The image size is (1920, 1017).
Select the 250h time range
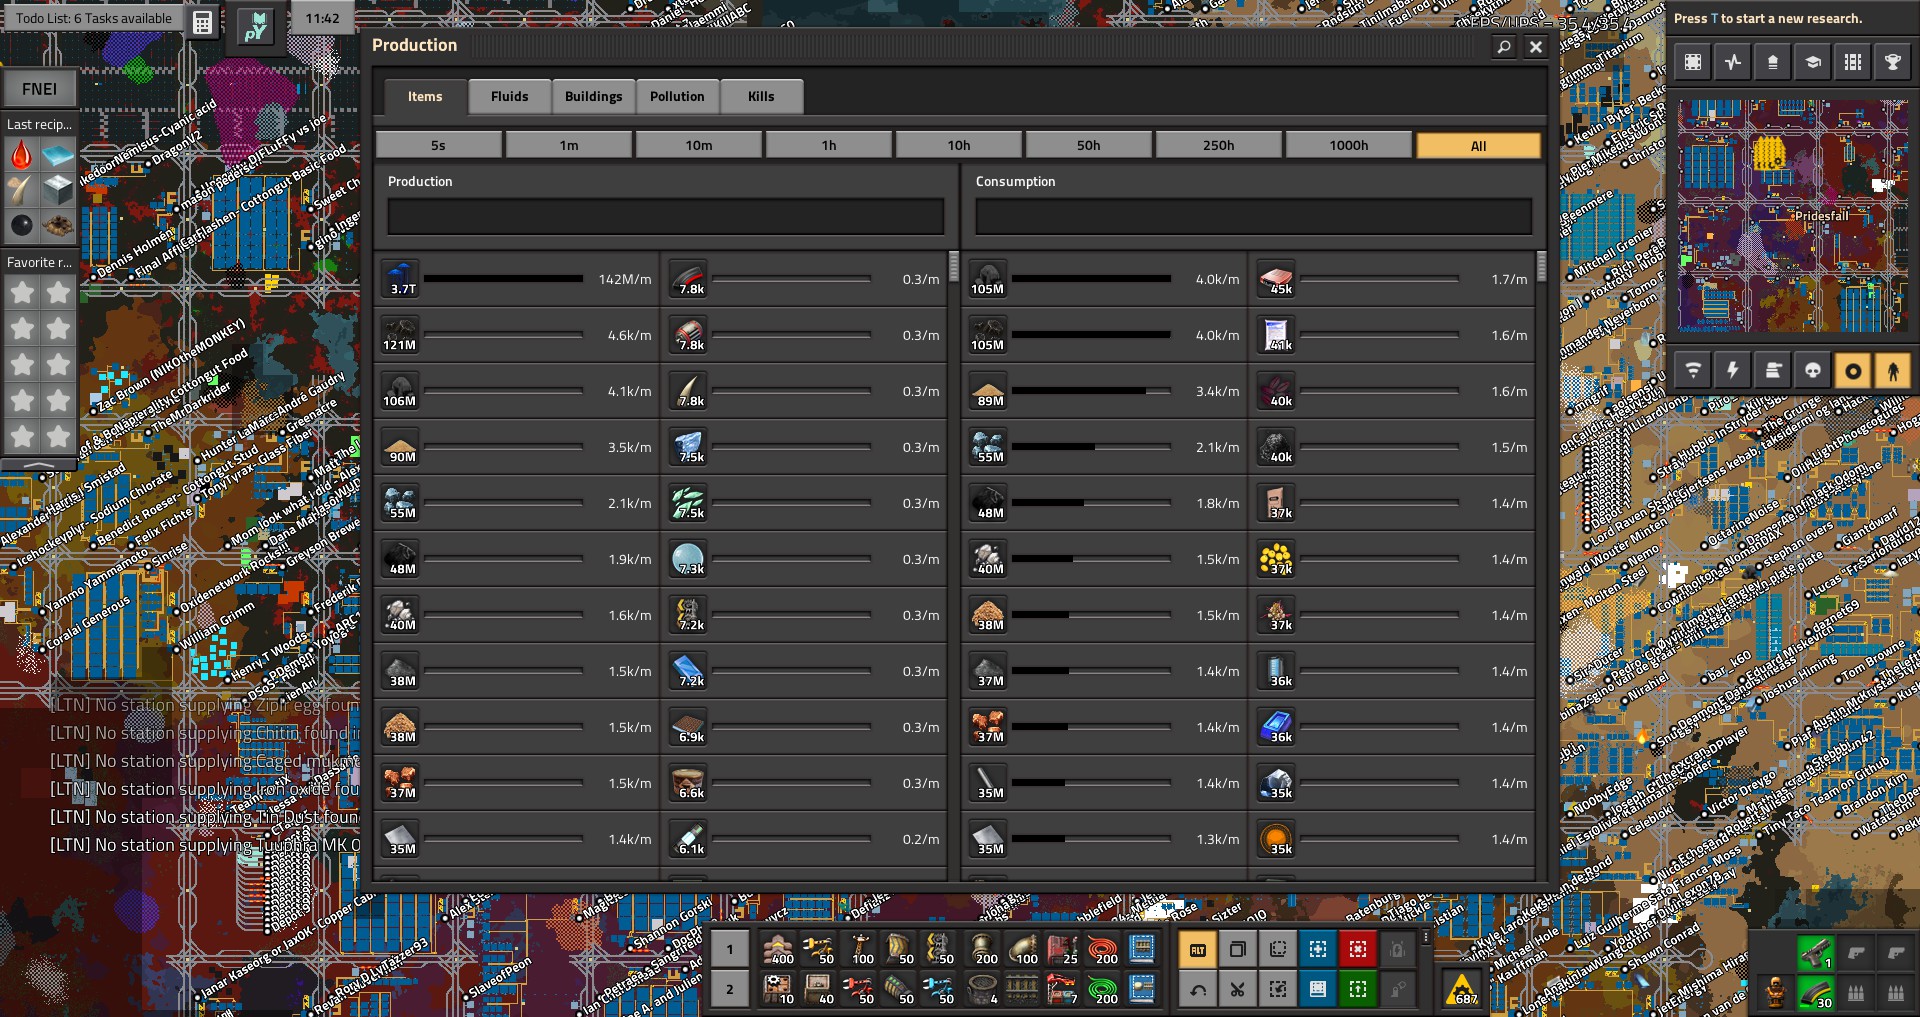click(x=1219, y=145)
